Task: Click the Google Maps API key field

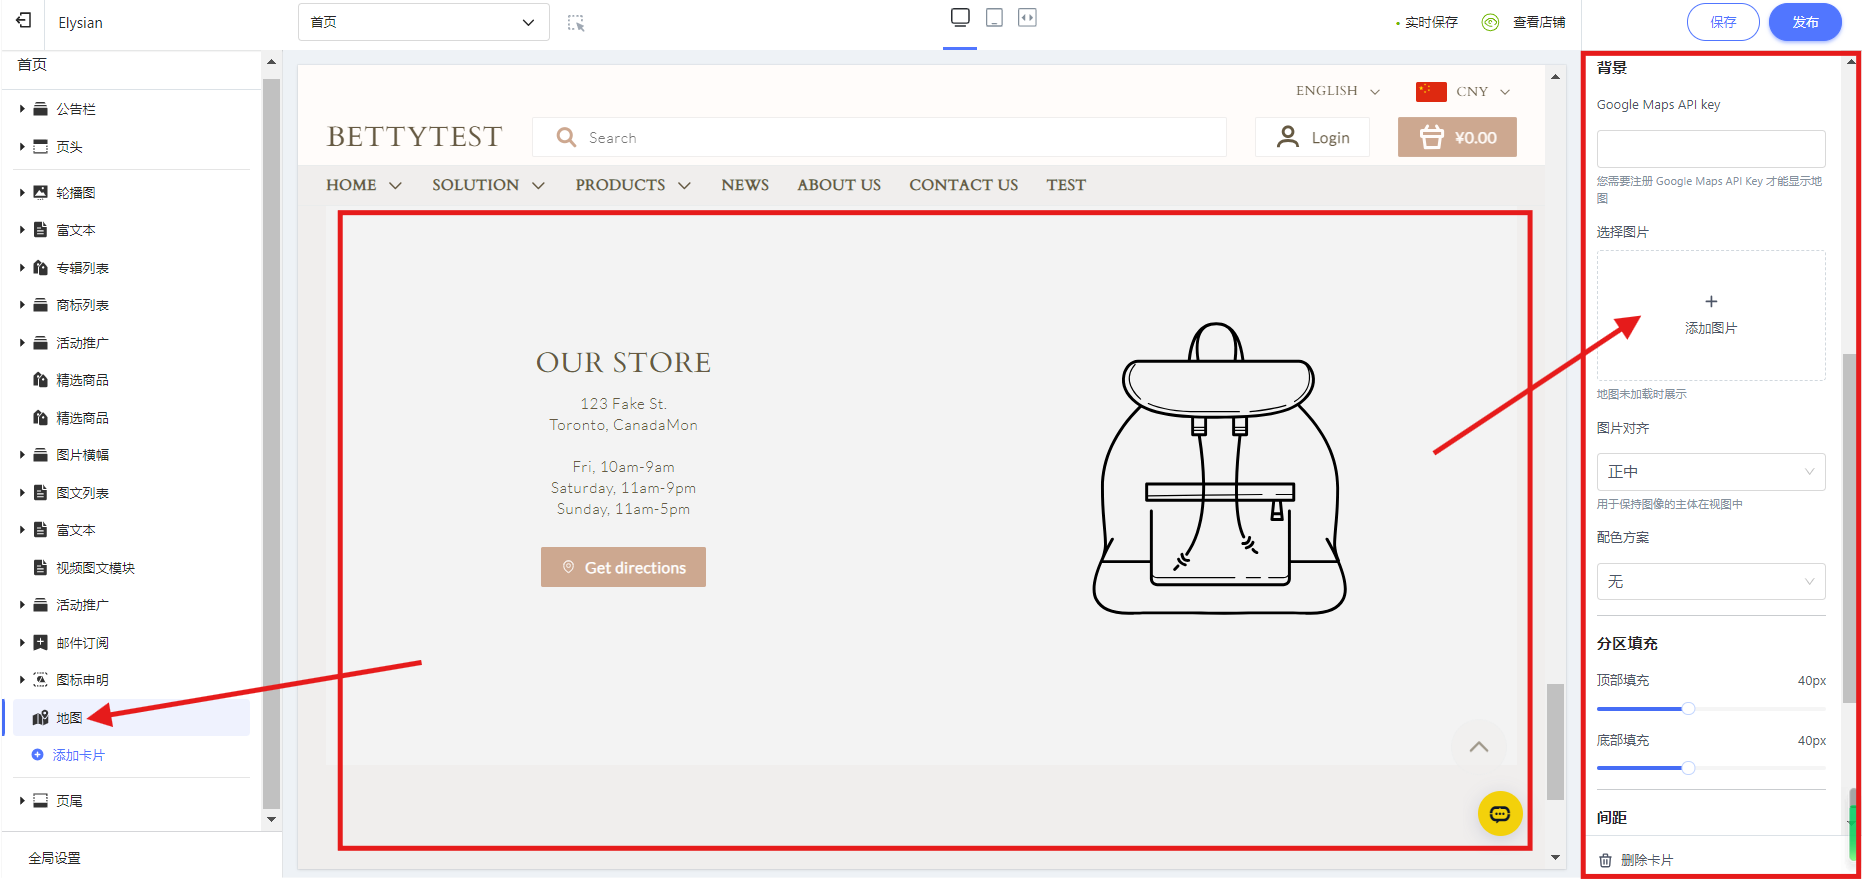Action: tap(1710, 149)
